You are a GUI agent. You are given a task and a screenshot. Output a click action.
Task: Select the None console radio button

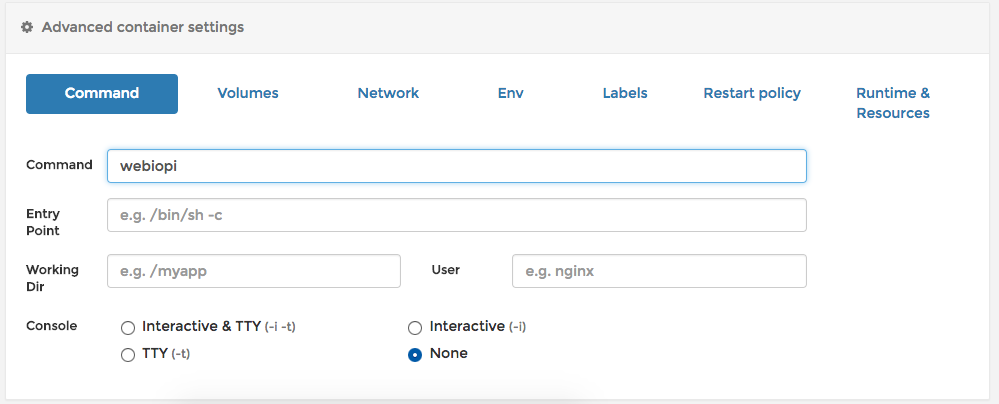tap(415, 354)
